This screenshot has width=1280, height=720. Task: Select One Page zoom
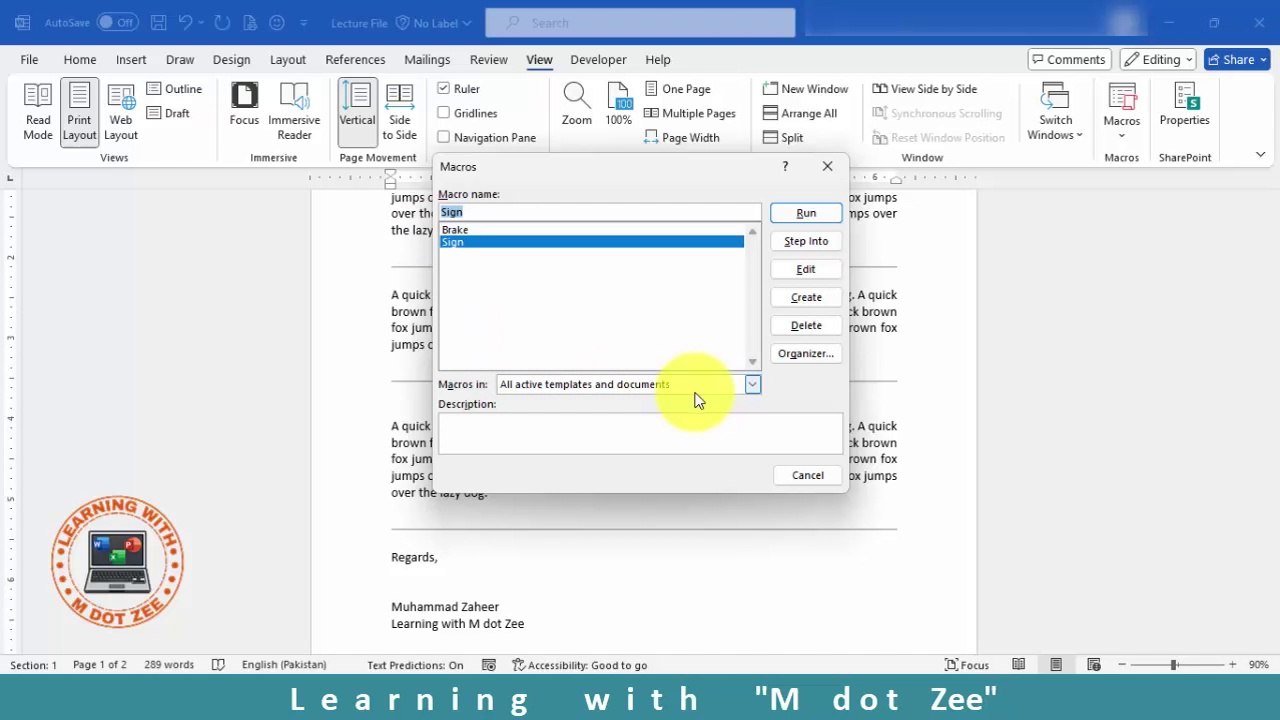[x=677, y=89]
